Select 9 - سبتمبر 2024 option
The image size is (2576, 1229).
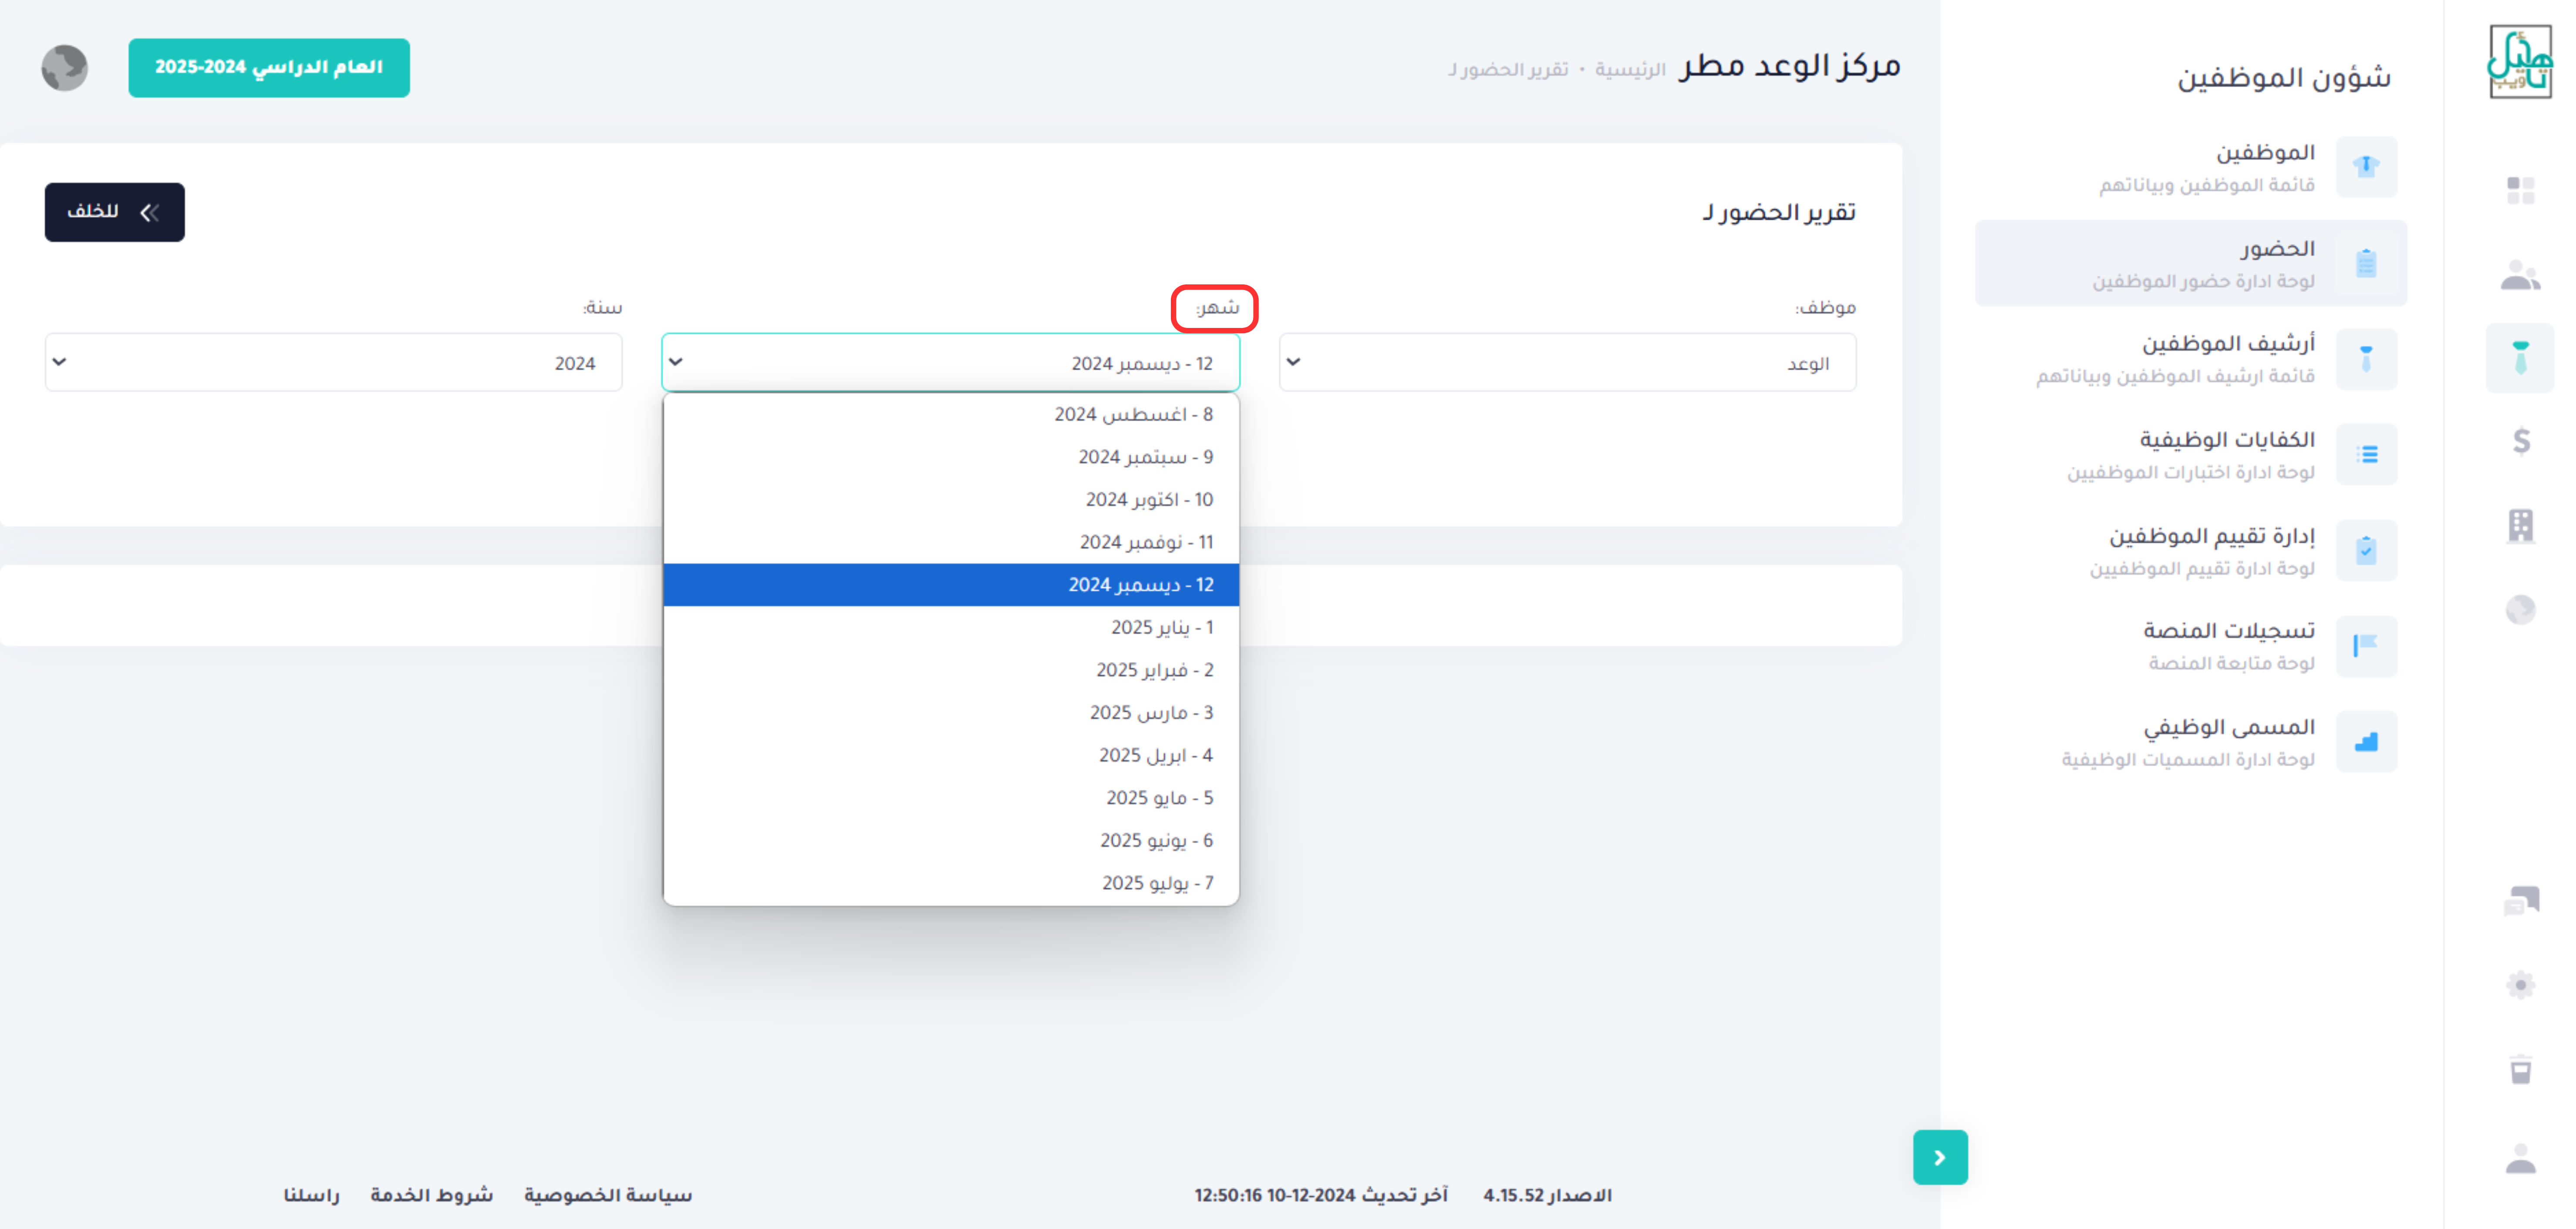950,457
